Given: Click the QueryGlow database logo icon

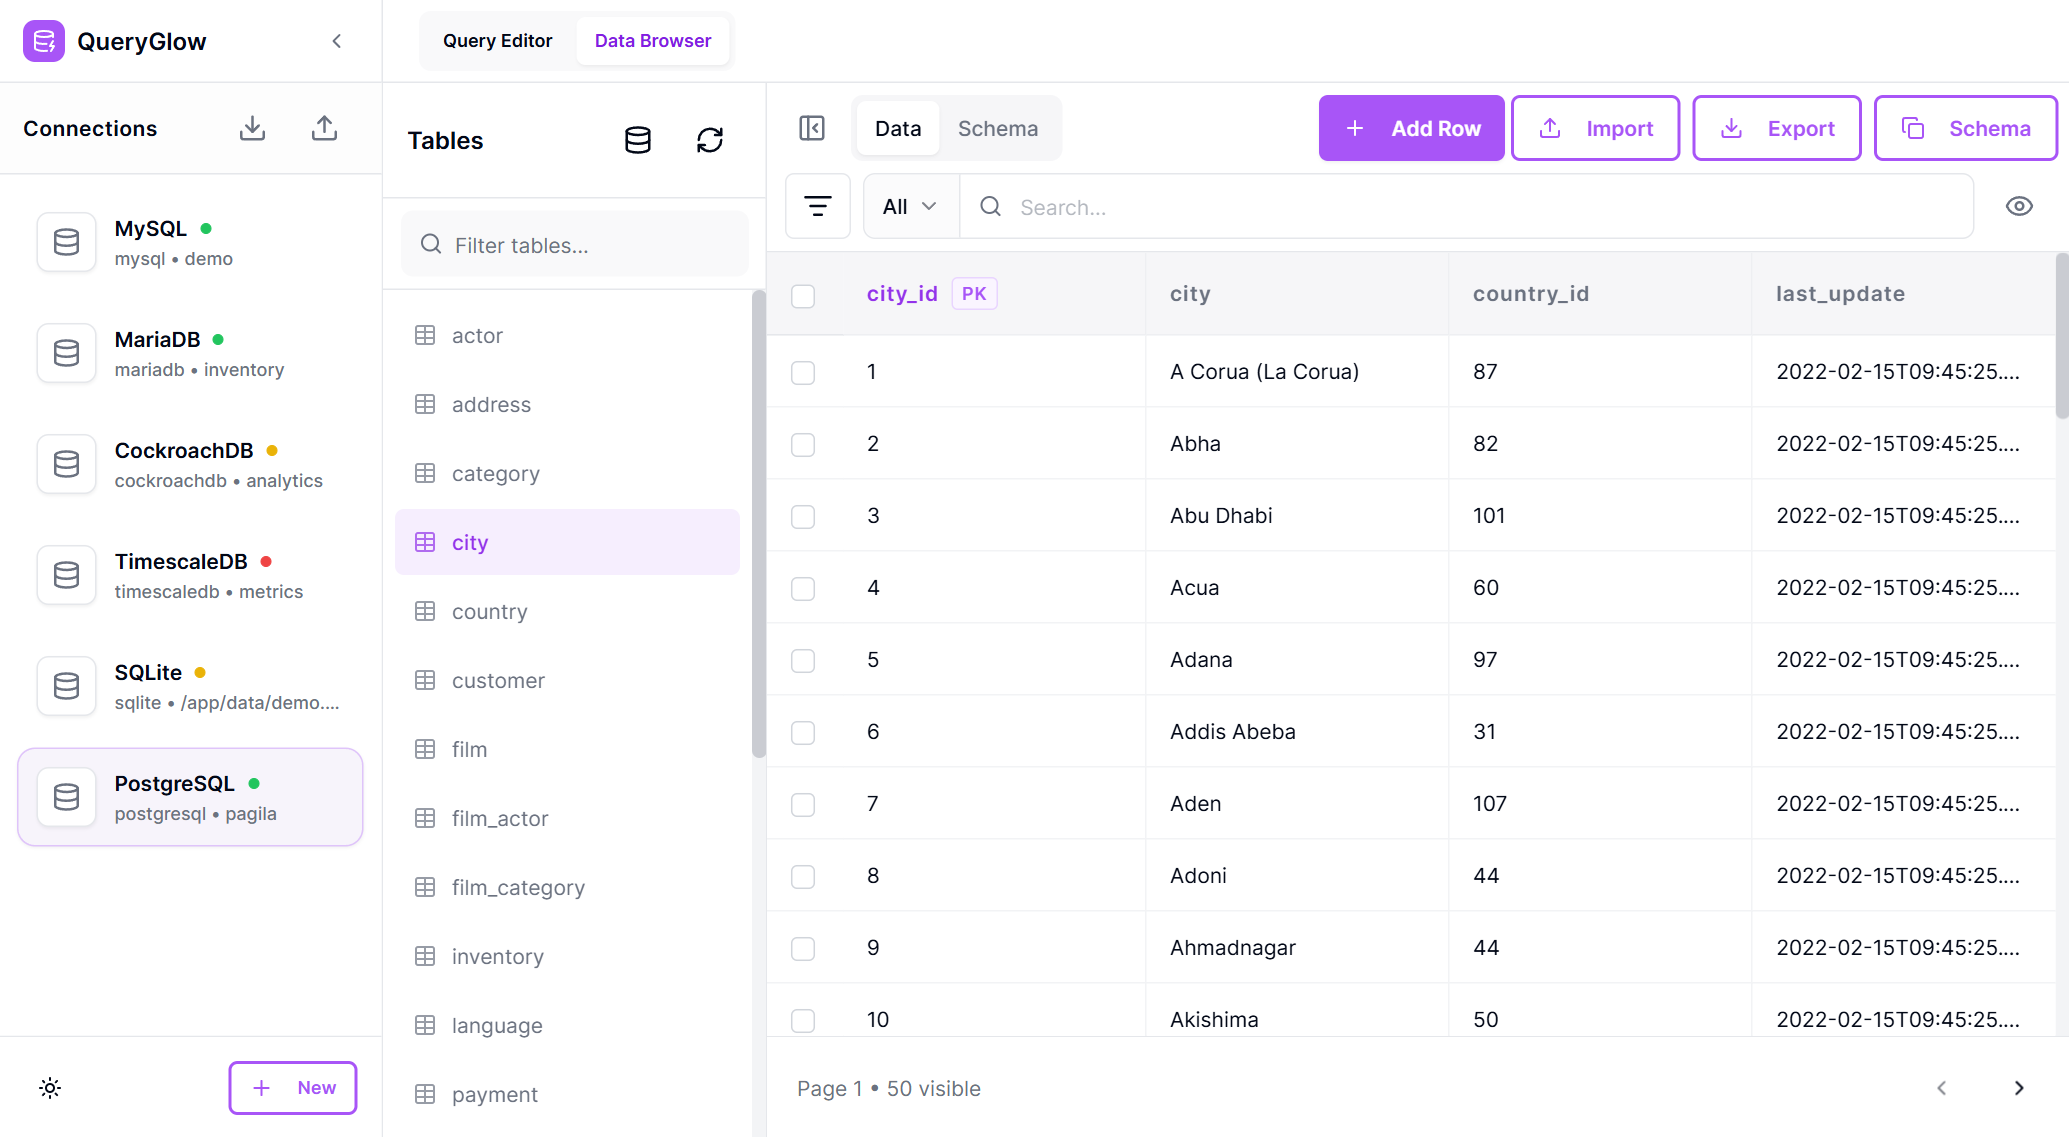Looking at the screenshot, I should [x=44, y=41].
